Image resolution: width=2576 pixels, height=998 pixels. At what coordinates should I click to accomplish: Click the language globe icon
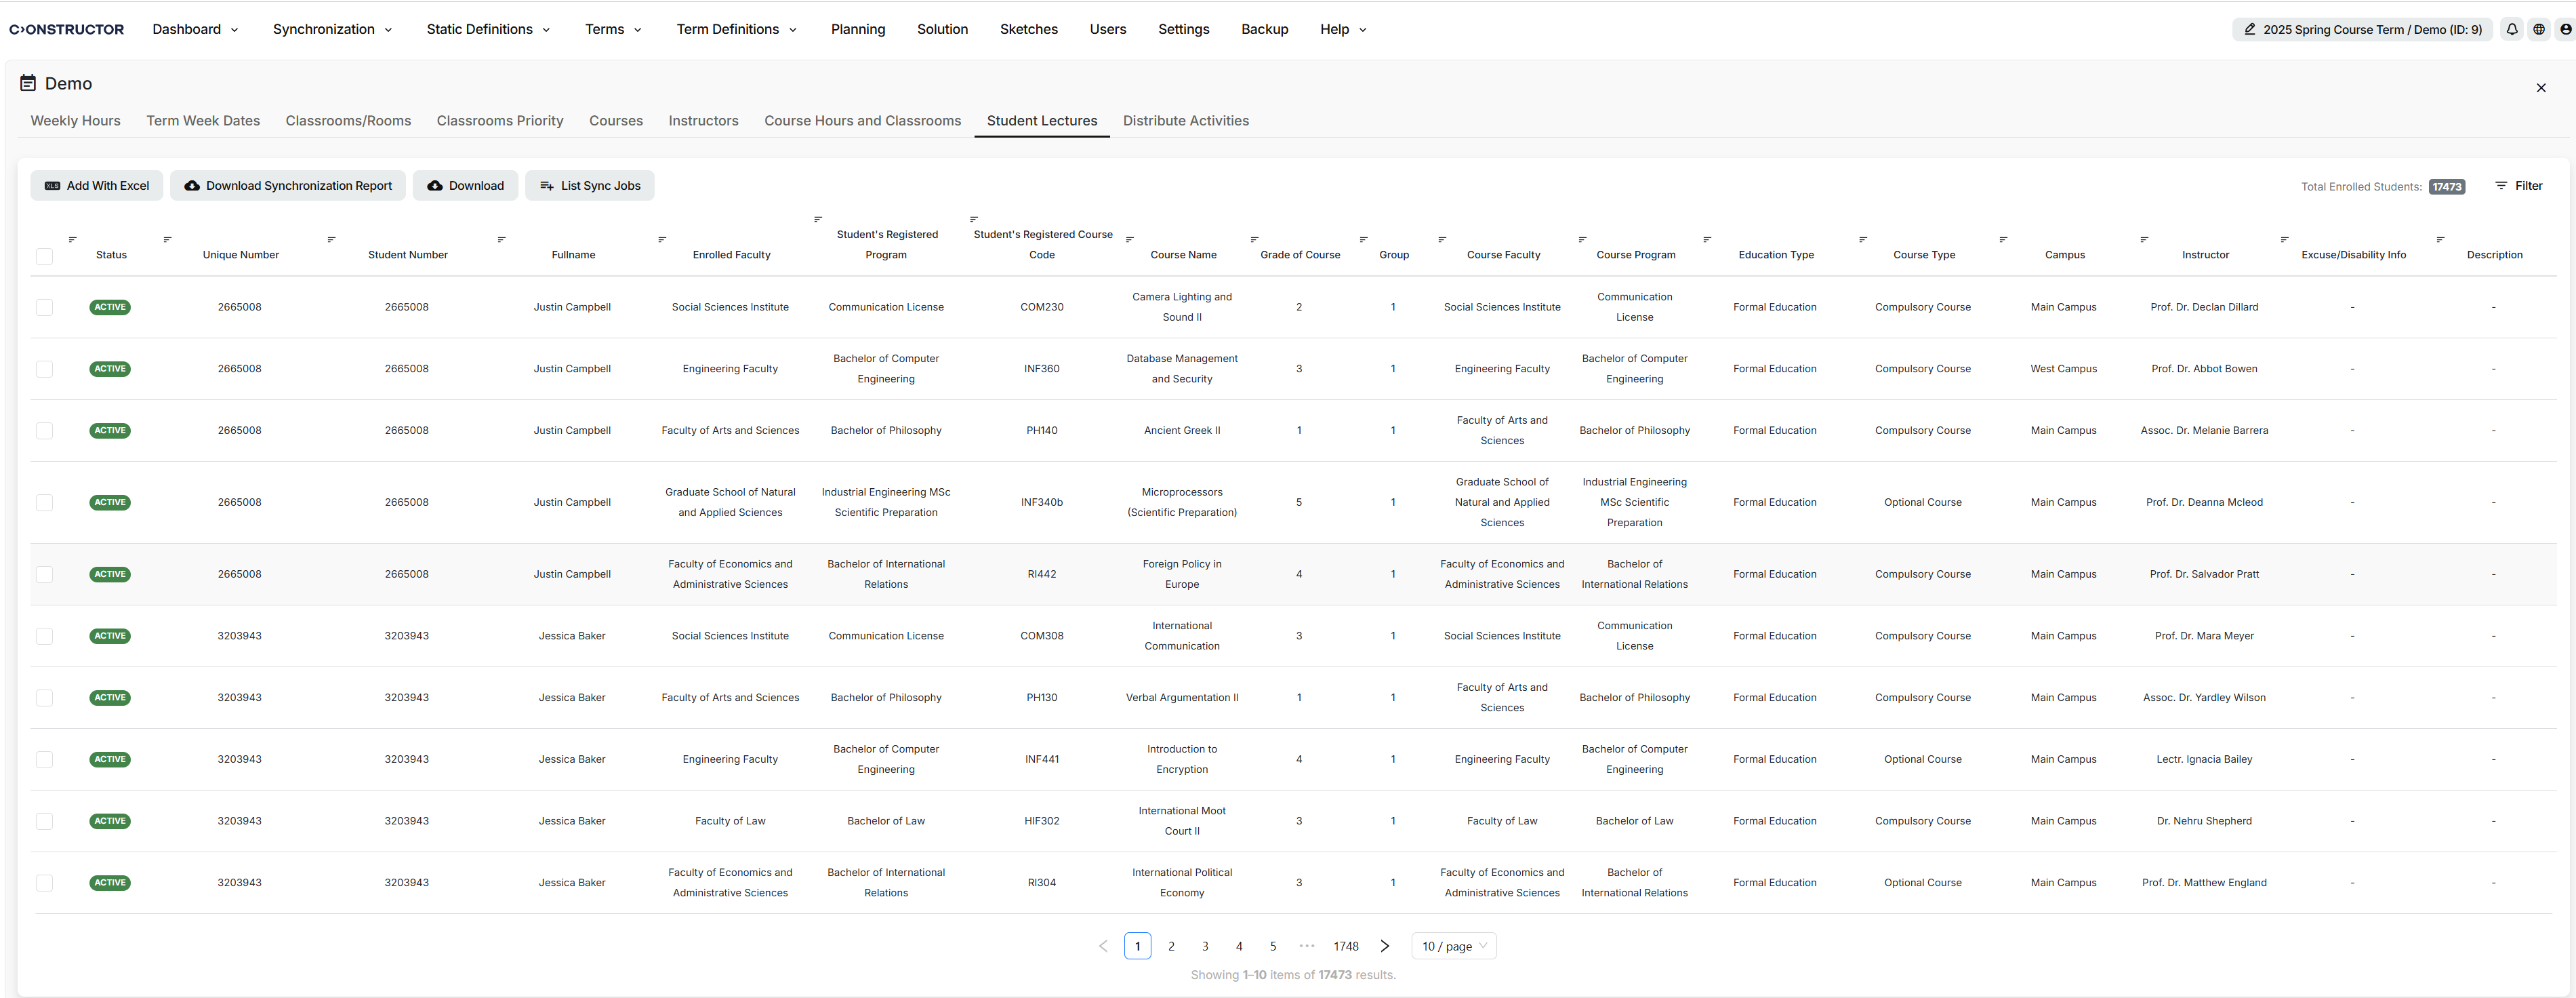[x=2539, y=29]
